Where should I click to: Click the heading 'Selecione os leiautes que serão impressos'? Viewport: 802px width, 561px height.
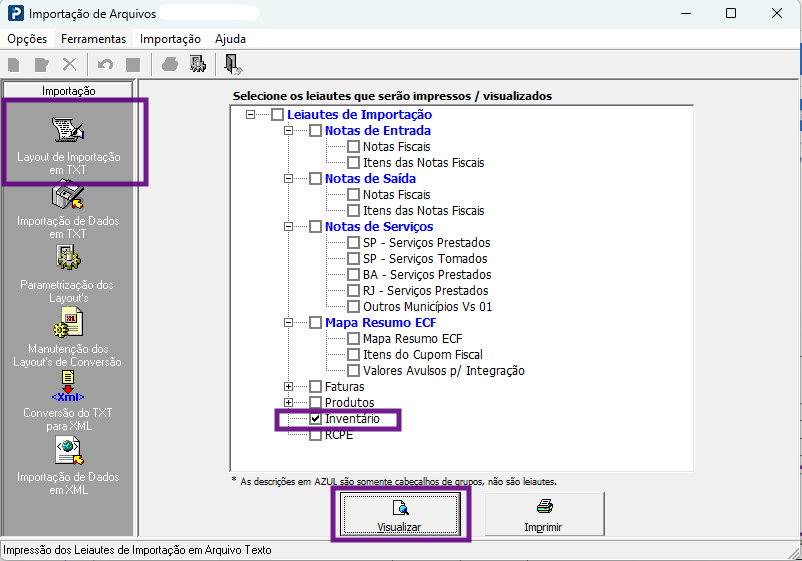coord(392,96)
